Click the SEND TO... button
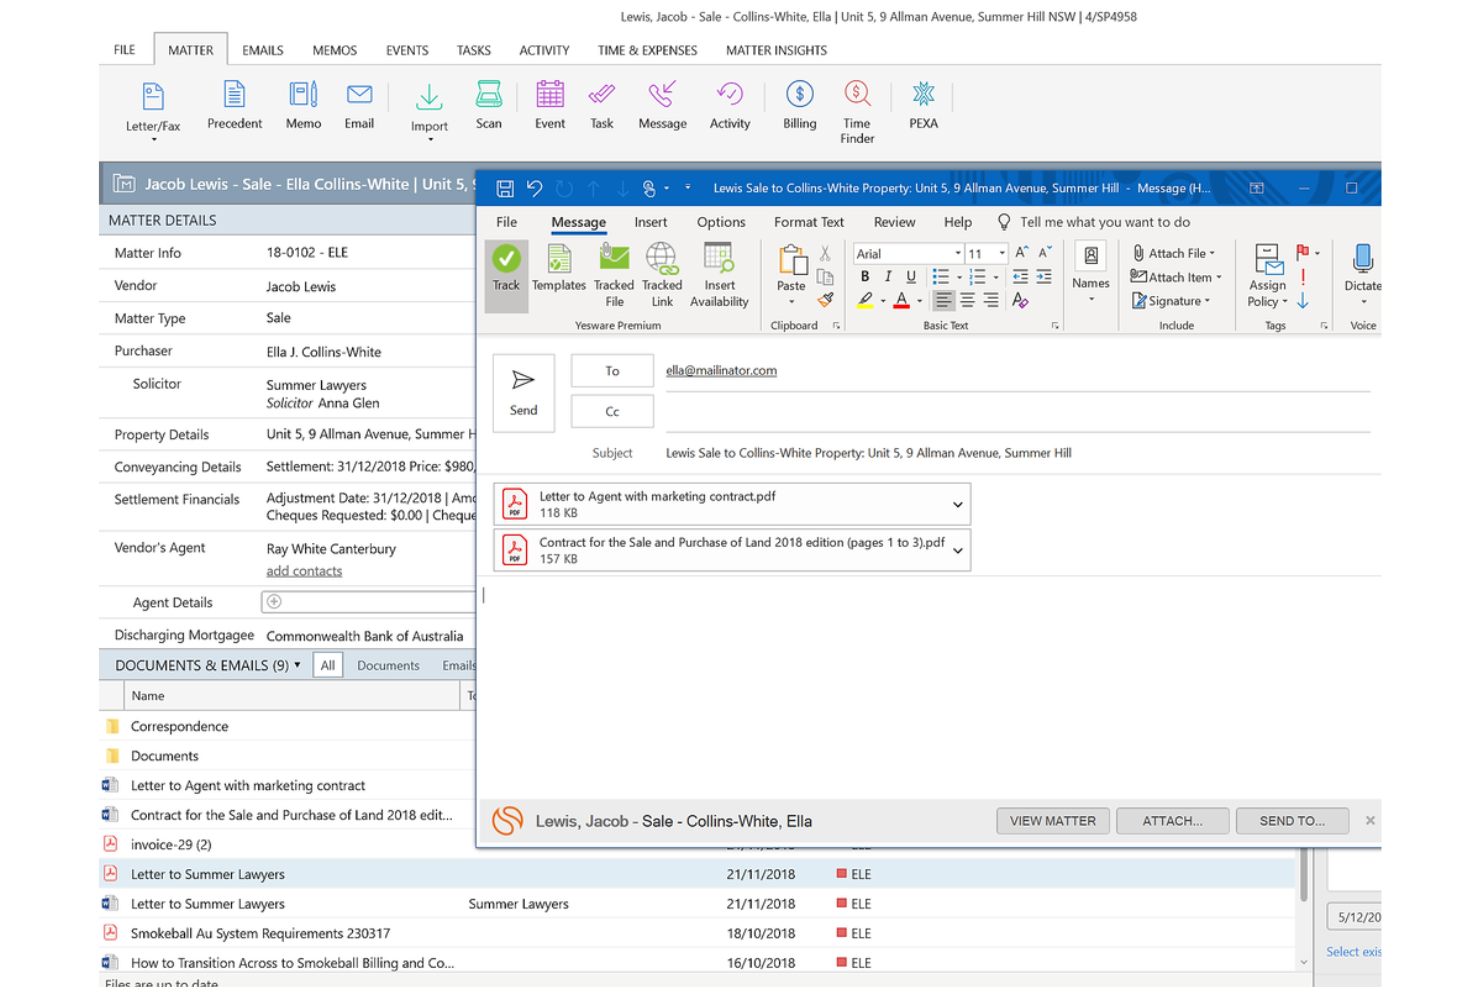 (1292, 821)
